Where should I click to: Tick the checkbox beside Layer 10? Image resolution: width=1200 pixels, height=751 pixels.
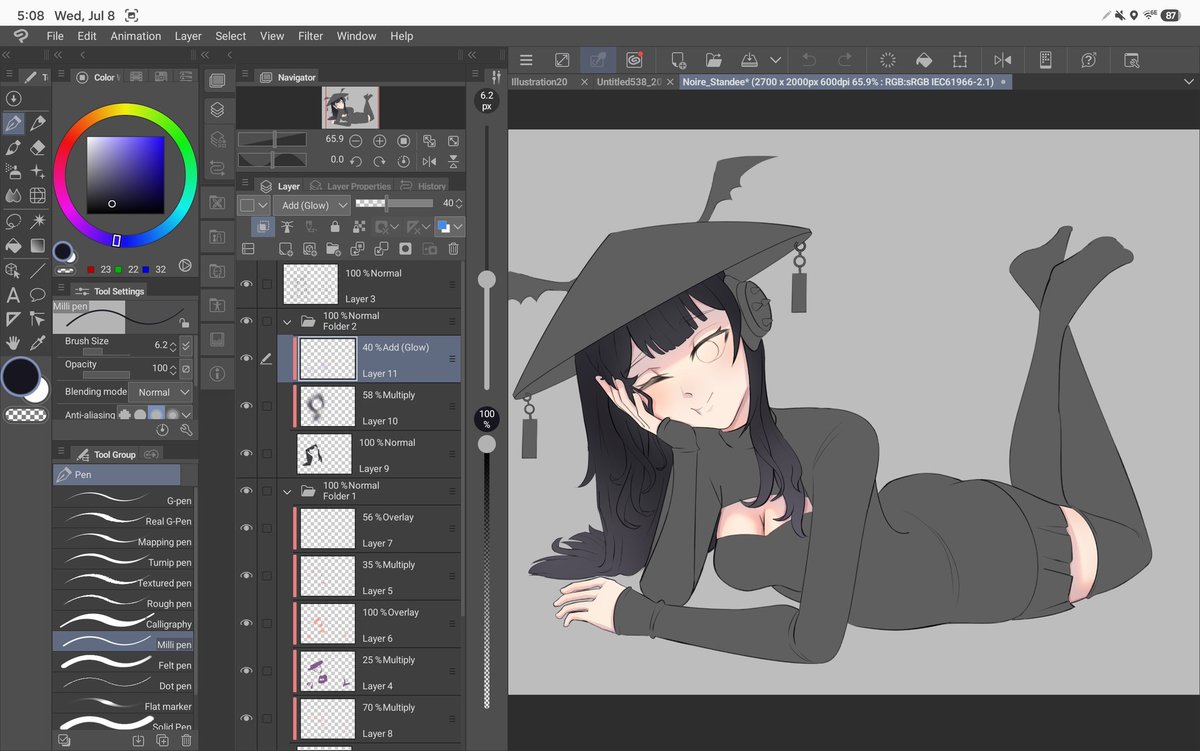click(x=267, y=406)
